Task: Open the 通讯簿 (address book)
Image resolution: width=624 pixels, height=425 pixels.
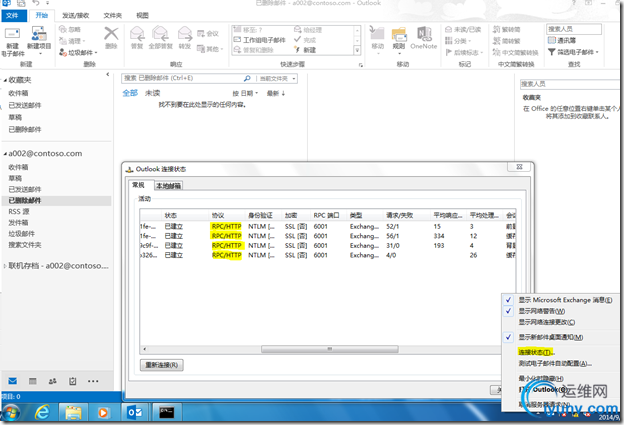Action: pyautogui.click(x=562, y=40)
